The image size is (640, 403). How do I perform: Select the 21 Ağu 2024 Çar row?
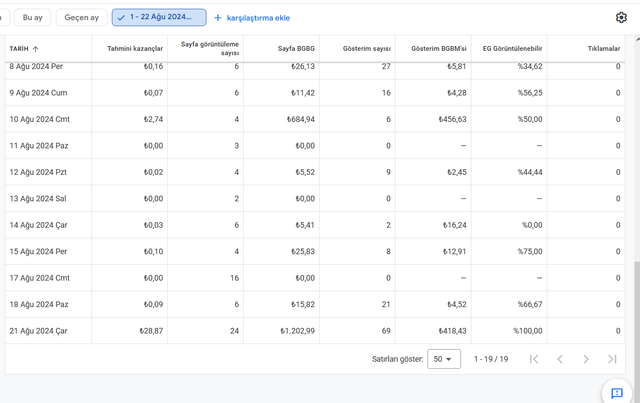[x=315, y=331]
